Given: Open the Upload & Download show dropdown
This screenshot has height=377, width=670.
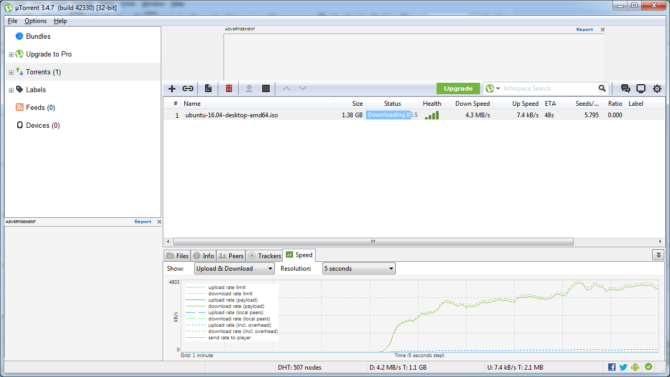Looking at the screenshot, I should coord(234,268).
